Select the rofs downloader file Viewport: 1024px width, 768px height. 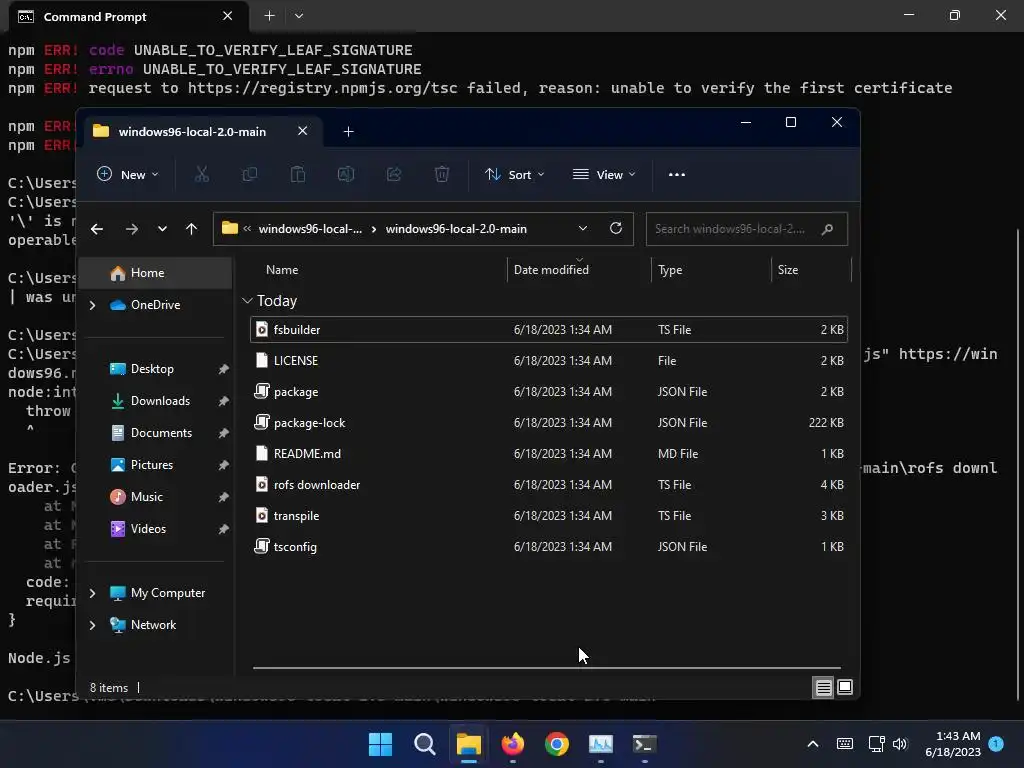549,485
